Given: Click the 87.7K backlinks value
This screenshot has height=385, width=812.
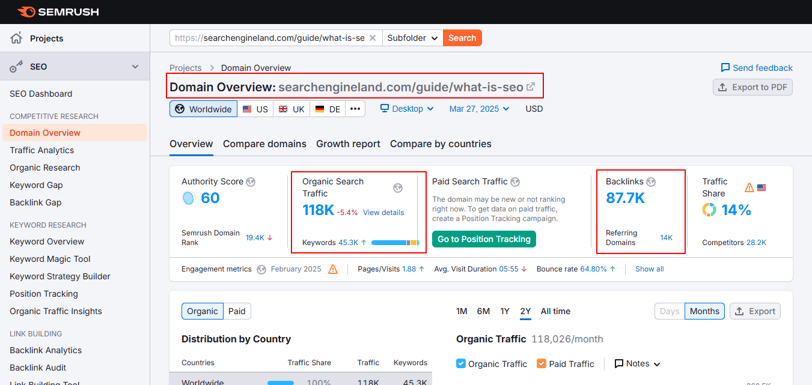Looking at the screenshot, I should 625,198.
